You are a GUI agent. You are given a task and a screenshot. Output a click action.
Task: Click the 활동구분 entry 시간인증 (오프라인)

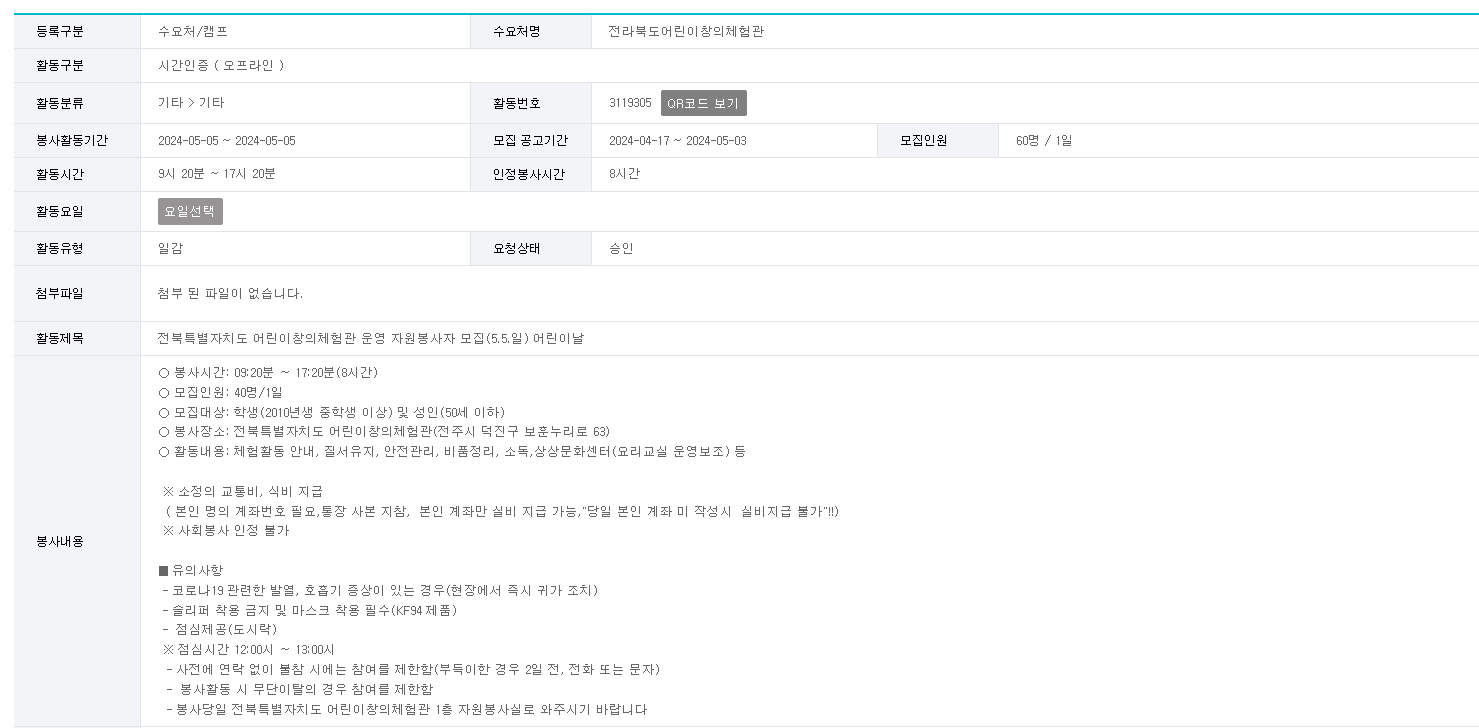tap(215, 66)
